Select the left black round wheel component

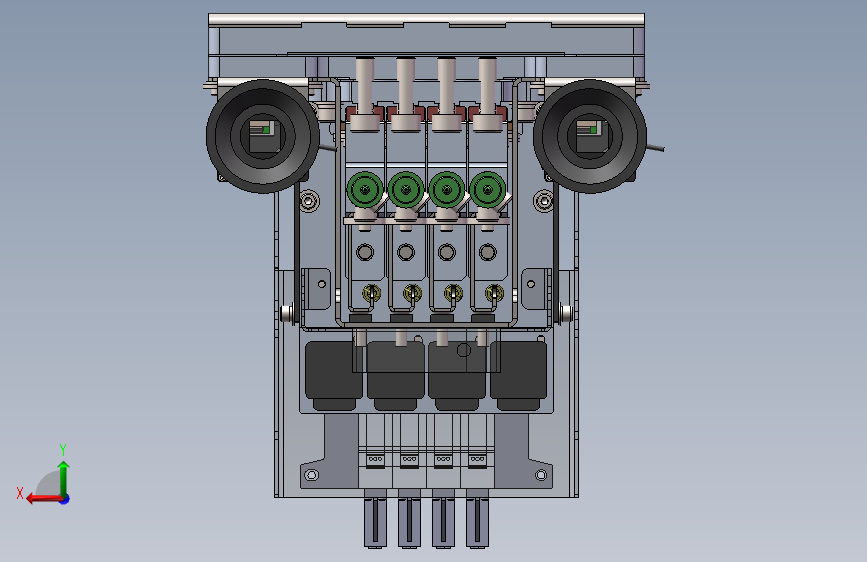point(263,136)
